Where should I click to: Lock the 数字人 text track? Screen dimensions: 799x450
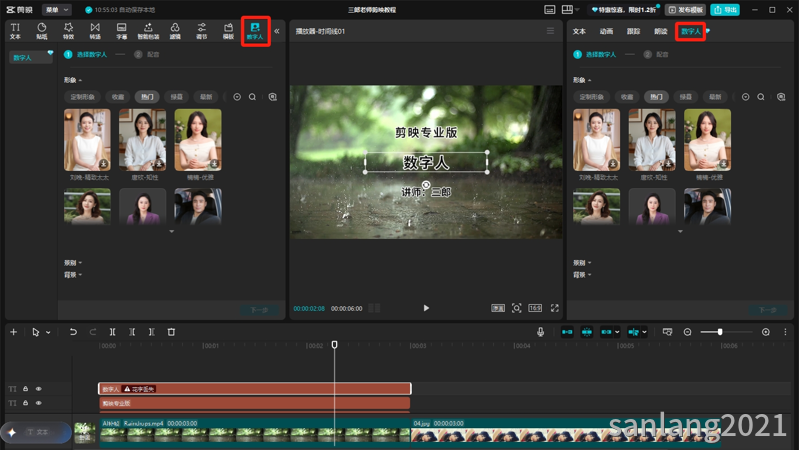pos(25,389)
